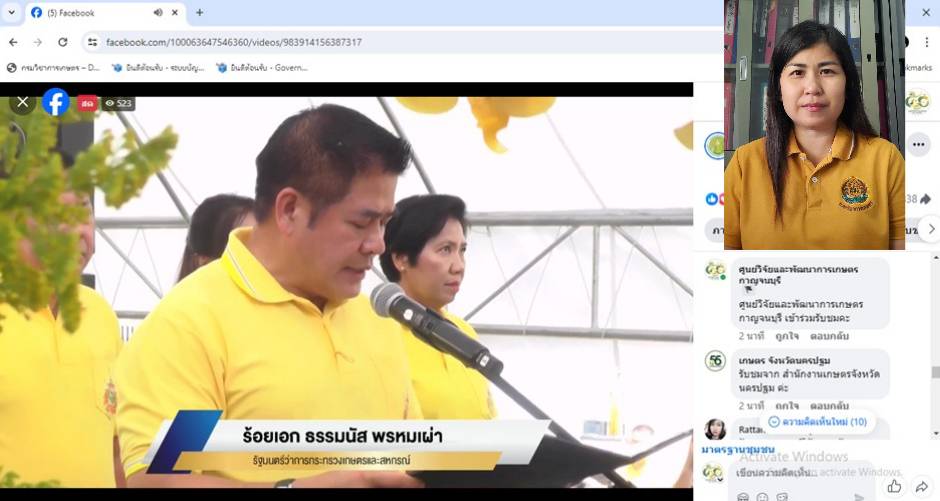Image resolution: width=940 pixels, height=501 pixels.
Task: Click the 523 viewers count indicator
Action: click(118, 103)
